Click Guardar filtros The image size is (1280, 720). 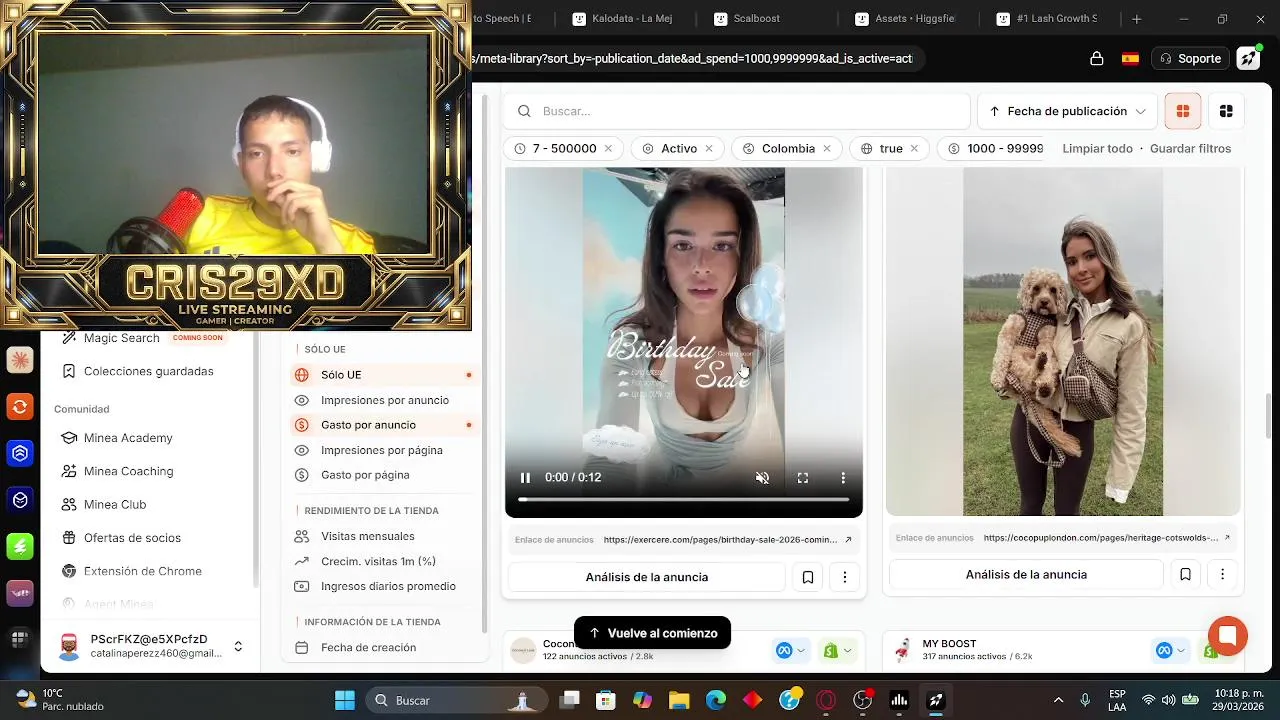(1190, 148)
